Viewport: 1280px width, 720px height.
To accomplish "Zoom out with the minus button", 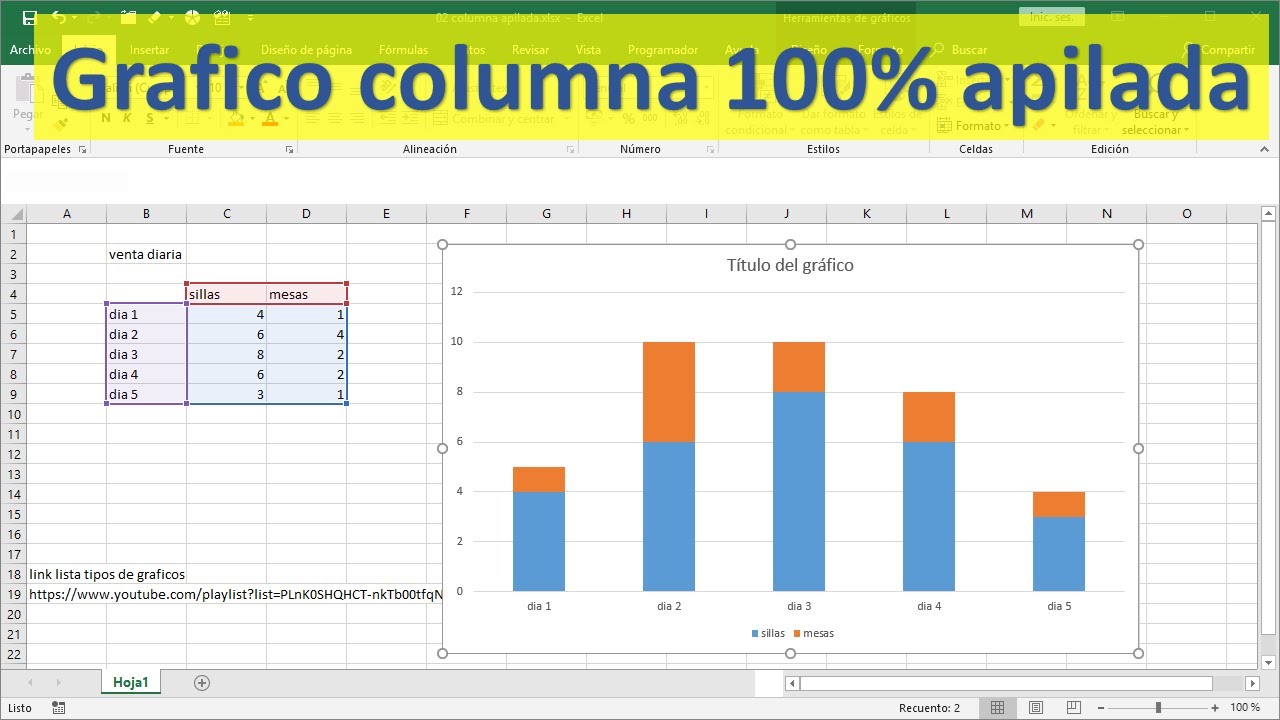I will (1103, 708).
